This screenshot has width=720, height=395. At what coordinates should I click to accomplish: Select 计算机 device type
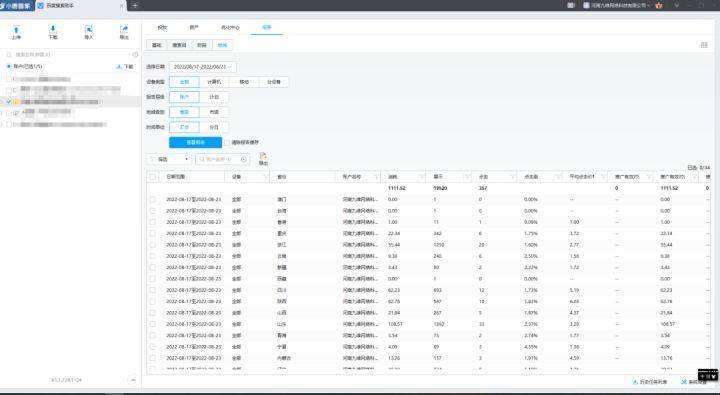coord(214,82)
